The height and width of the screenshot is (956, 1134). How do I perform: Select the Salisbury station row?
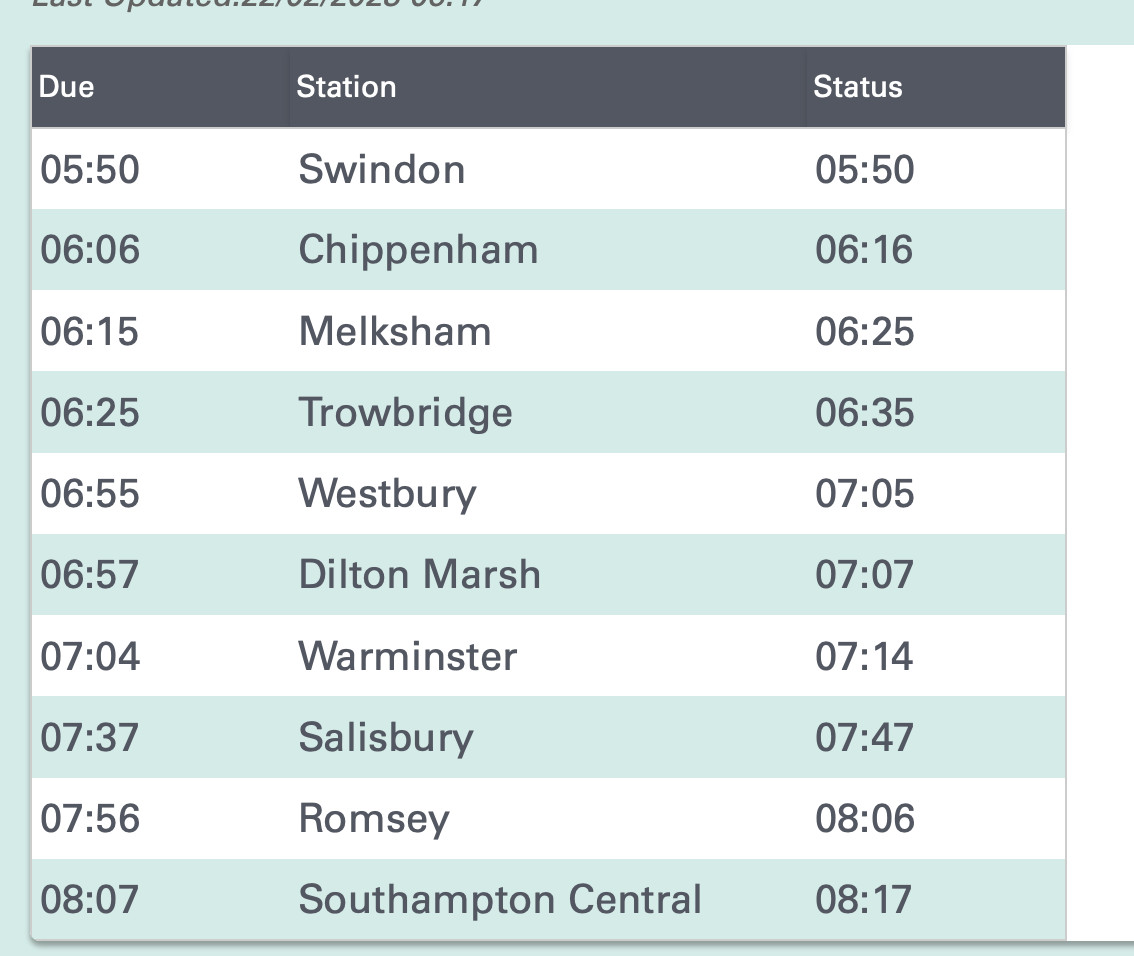[386, 738]
